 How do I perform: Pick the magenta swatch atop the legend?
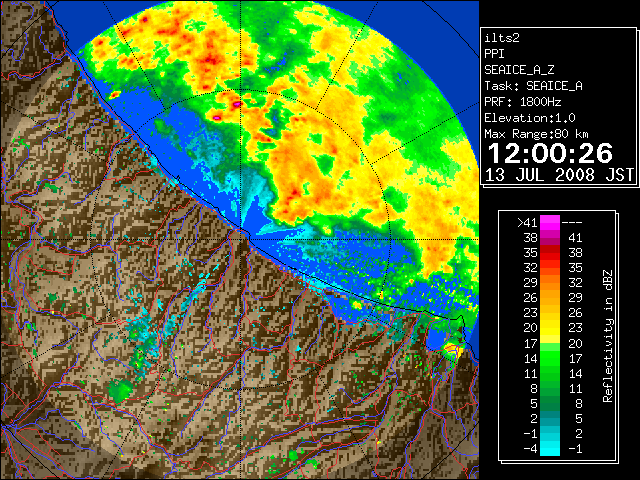point(550,222)
